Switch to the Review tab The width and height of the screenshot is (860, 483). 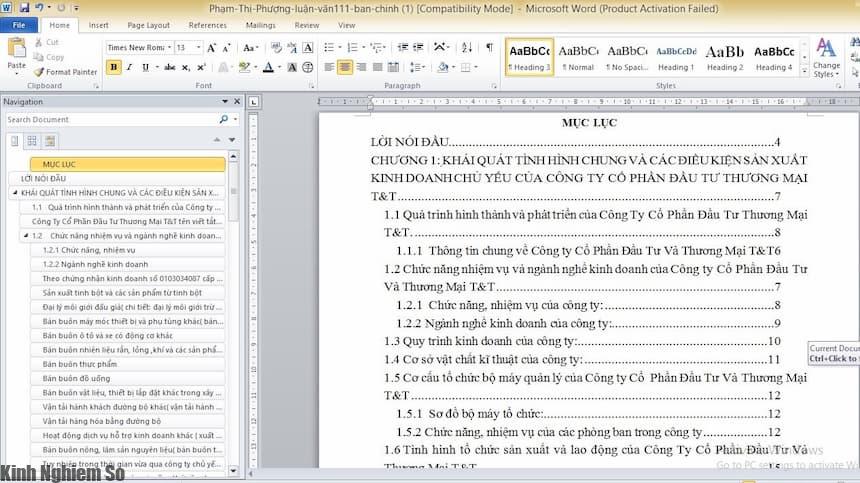307,25
